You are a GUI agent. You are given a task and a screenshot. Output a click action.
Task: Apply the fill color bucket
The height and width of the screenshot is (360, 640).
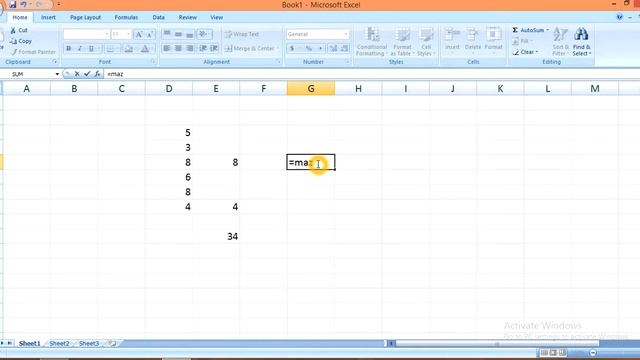[x=129, y=49]
